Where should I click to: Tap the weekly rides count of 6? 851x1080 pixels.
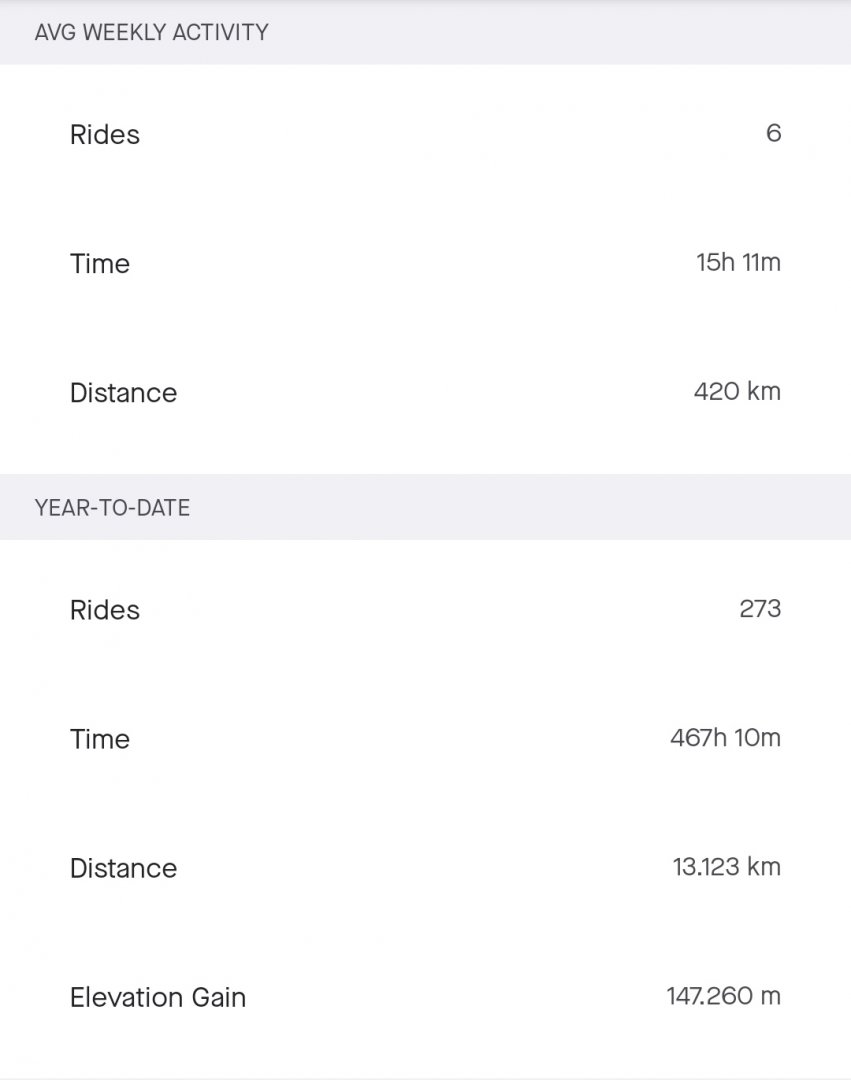[773, 133]
